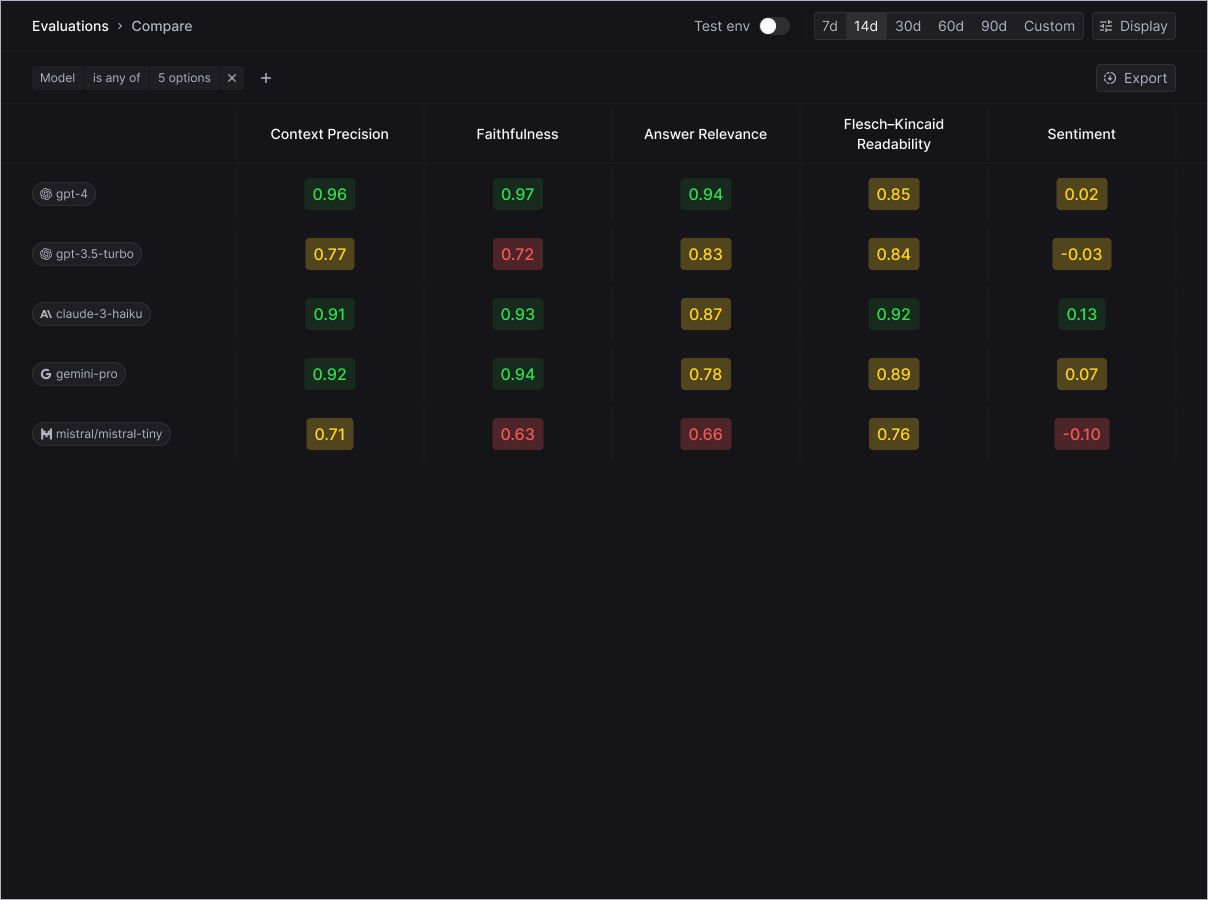This screenshot has height=900, width=1208.
Task: Remove the Model filter with X icon
Action: pyautogui.click(x=232, y=78)
